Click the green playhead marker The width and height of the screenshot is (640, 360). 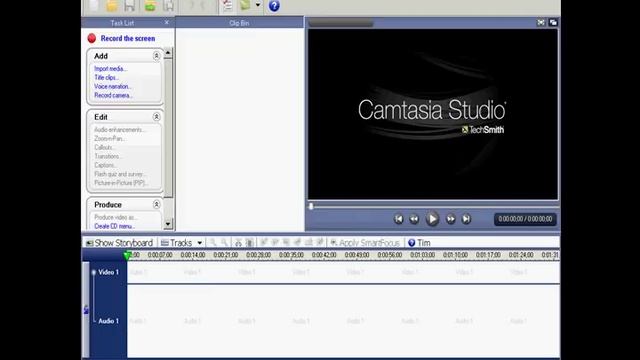[127, 256]
